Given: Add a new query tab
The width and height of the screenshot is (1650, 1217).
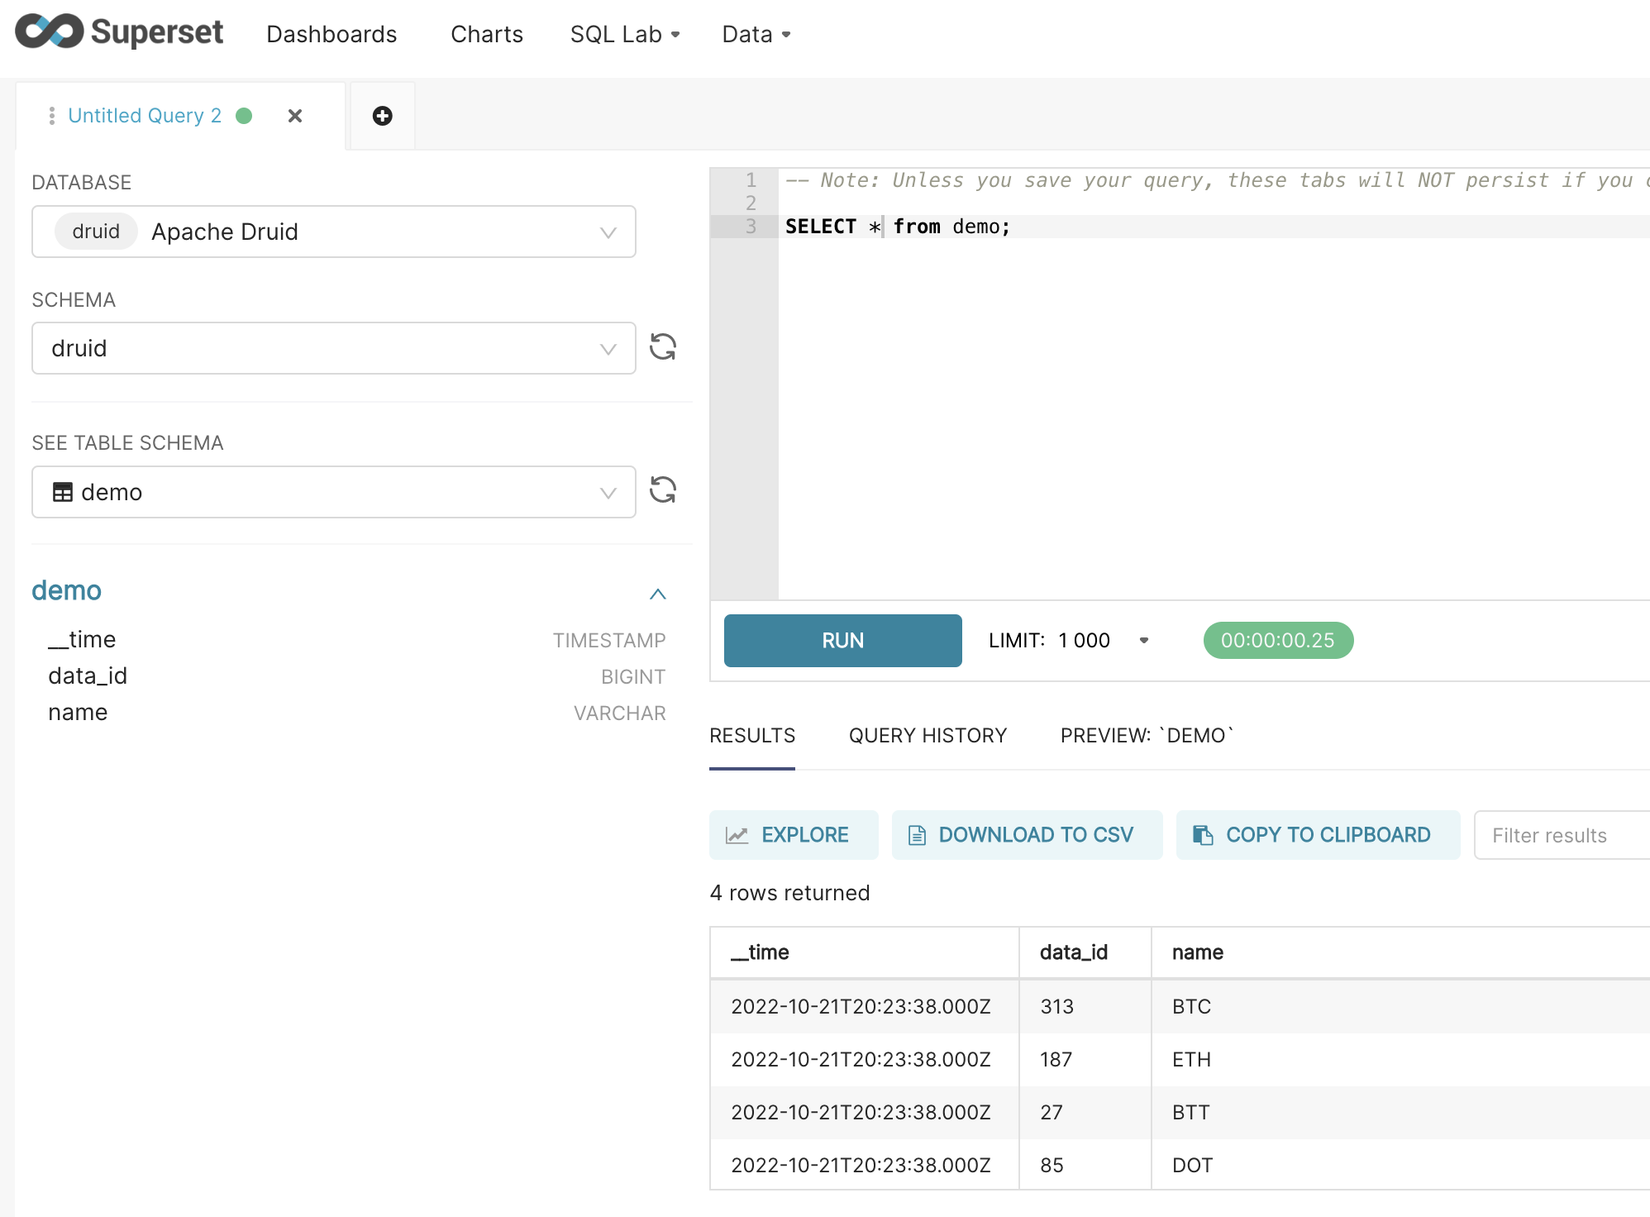Looking at the screenshot, I should tap(382, 116).
